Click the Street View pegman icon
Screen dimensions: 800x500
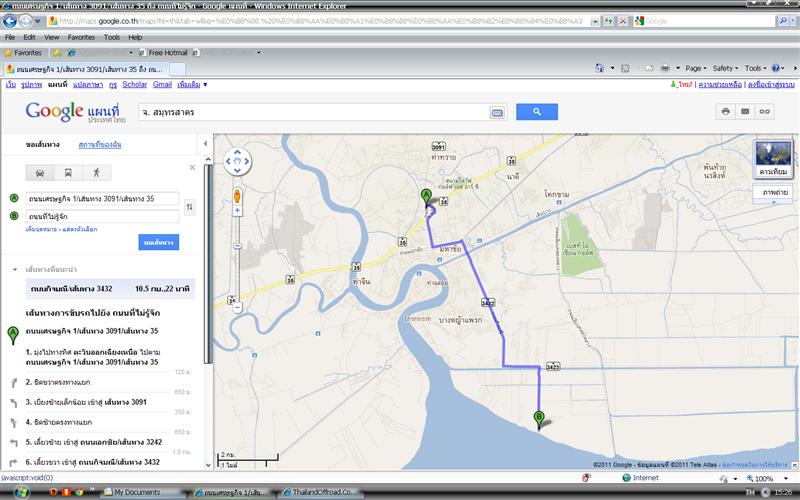coord(237,195)
